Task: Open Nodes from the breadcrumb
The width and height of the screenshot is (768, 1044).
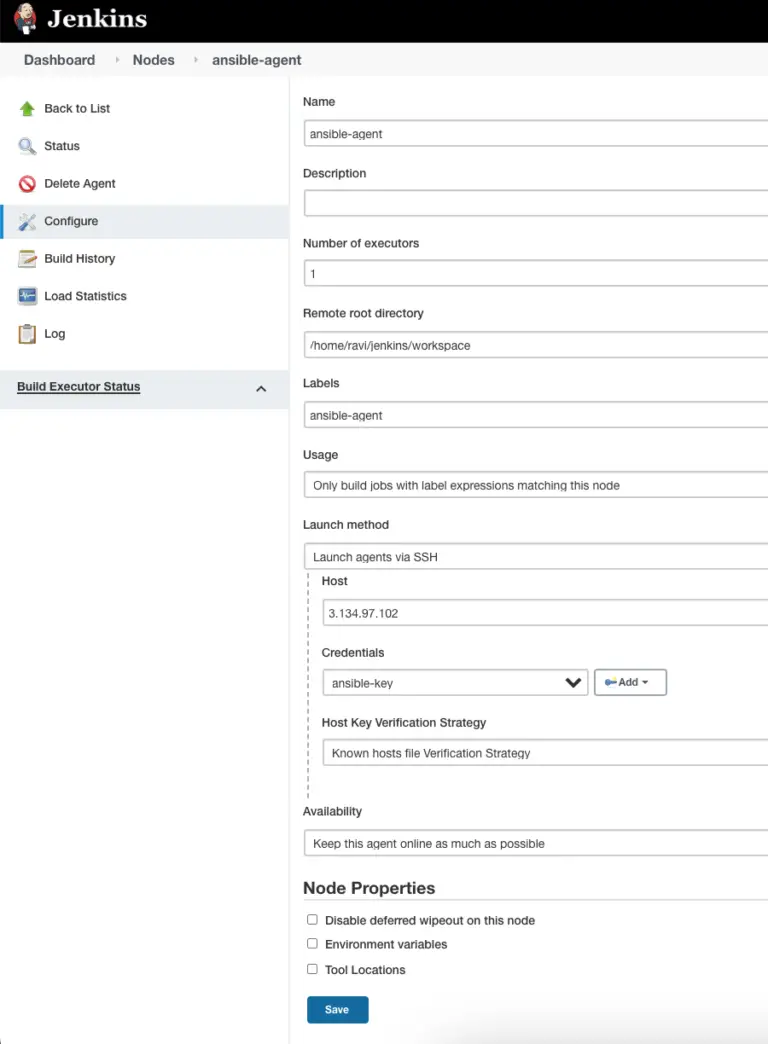Action: (153, 59)
